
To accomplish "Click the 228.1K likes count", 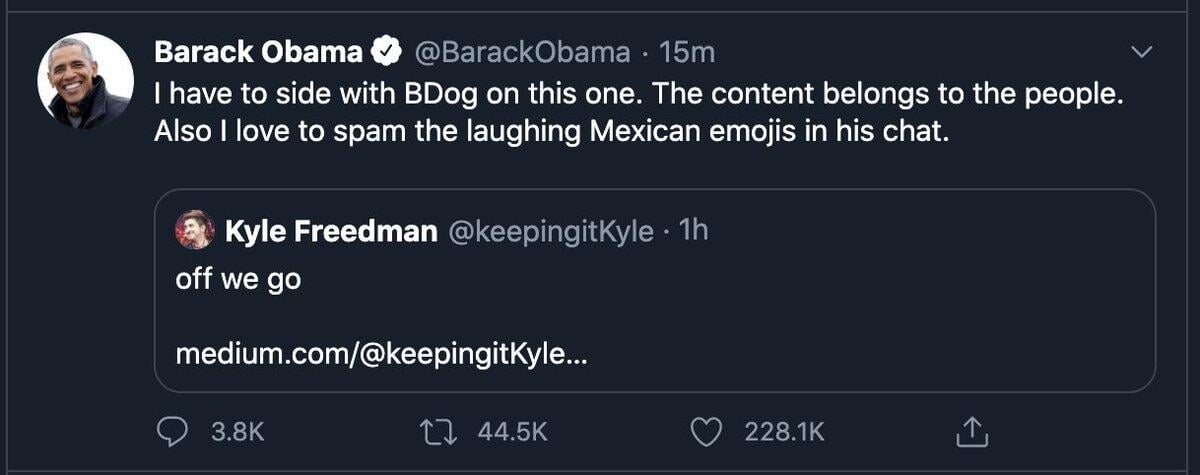I will 784,432.
